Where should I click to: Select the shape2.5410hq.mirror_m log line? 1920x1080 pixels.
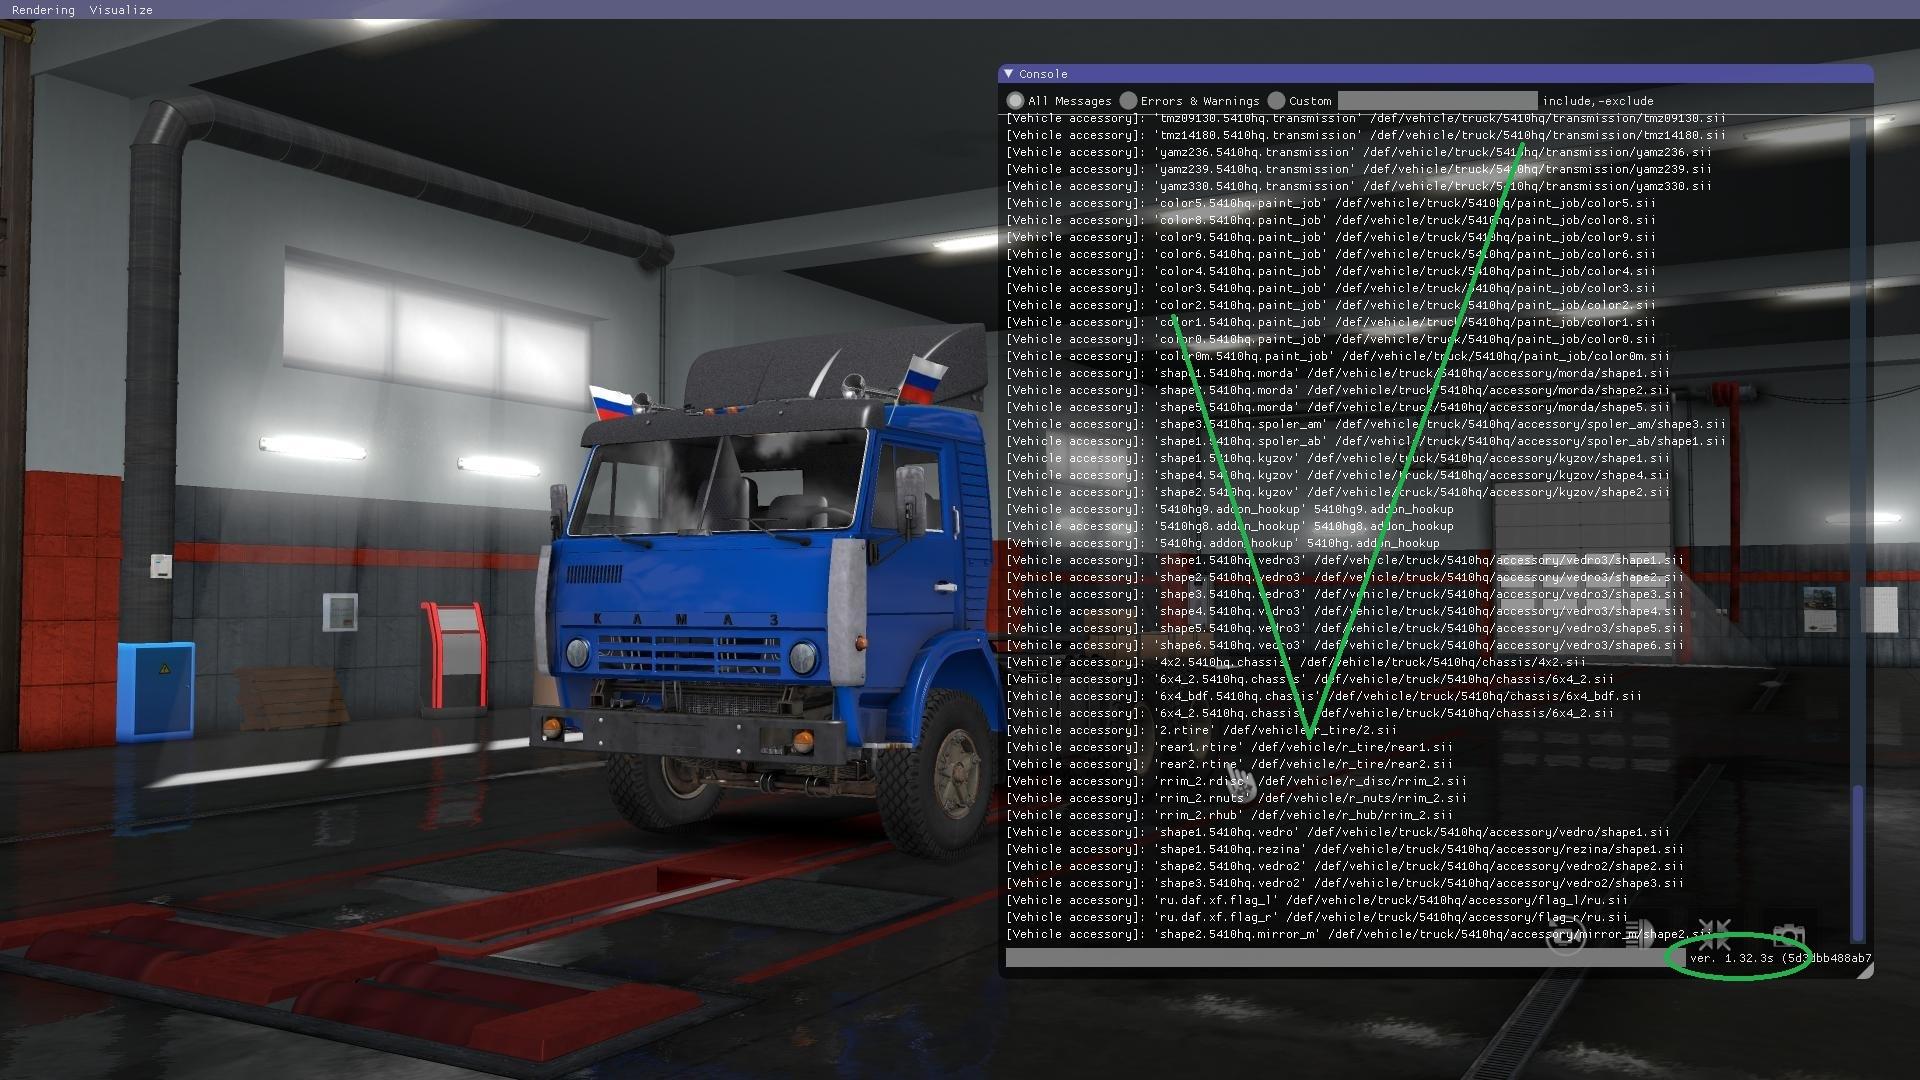[1360, 934]
